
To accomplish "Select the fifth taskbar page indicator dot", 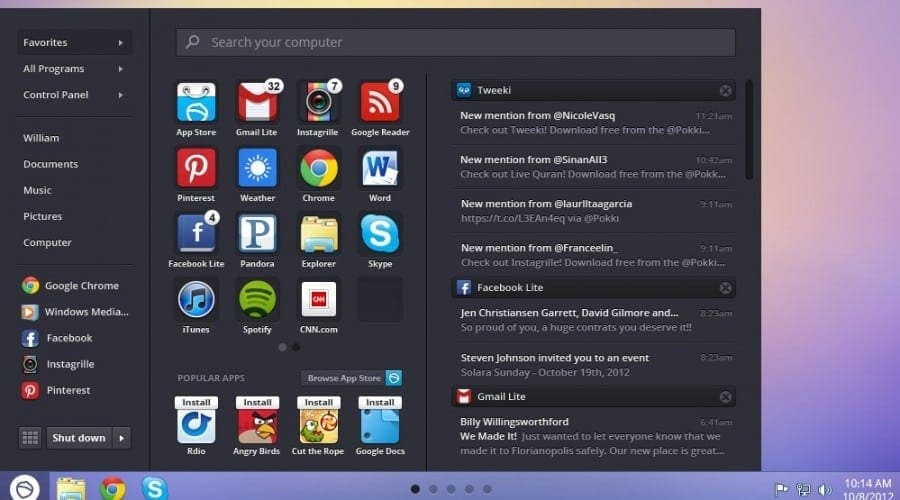I will click(487, 489).
